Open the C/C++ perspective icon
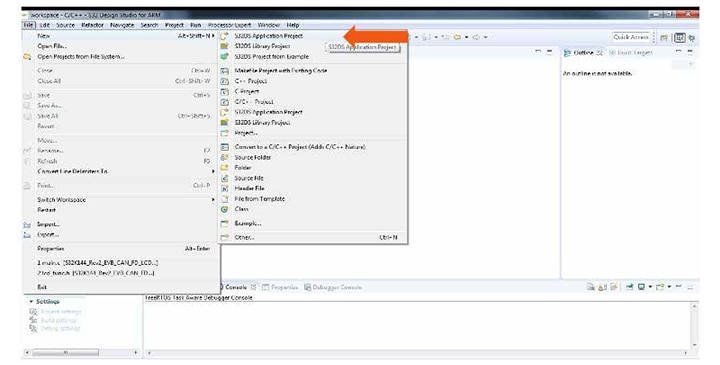Viewport: 720px width, 365px height. [x=680, y=38]
